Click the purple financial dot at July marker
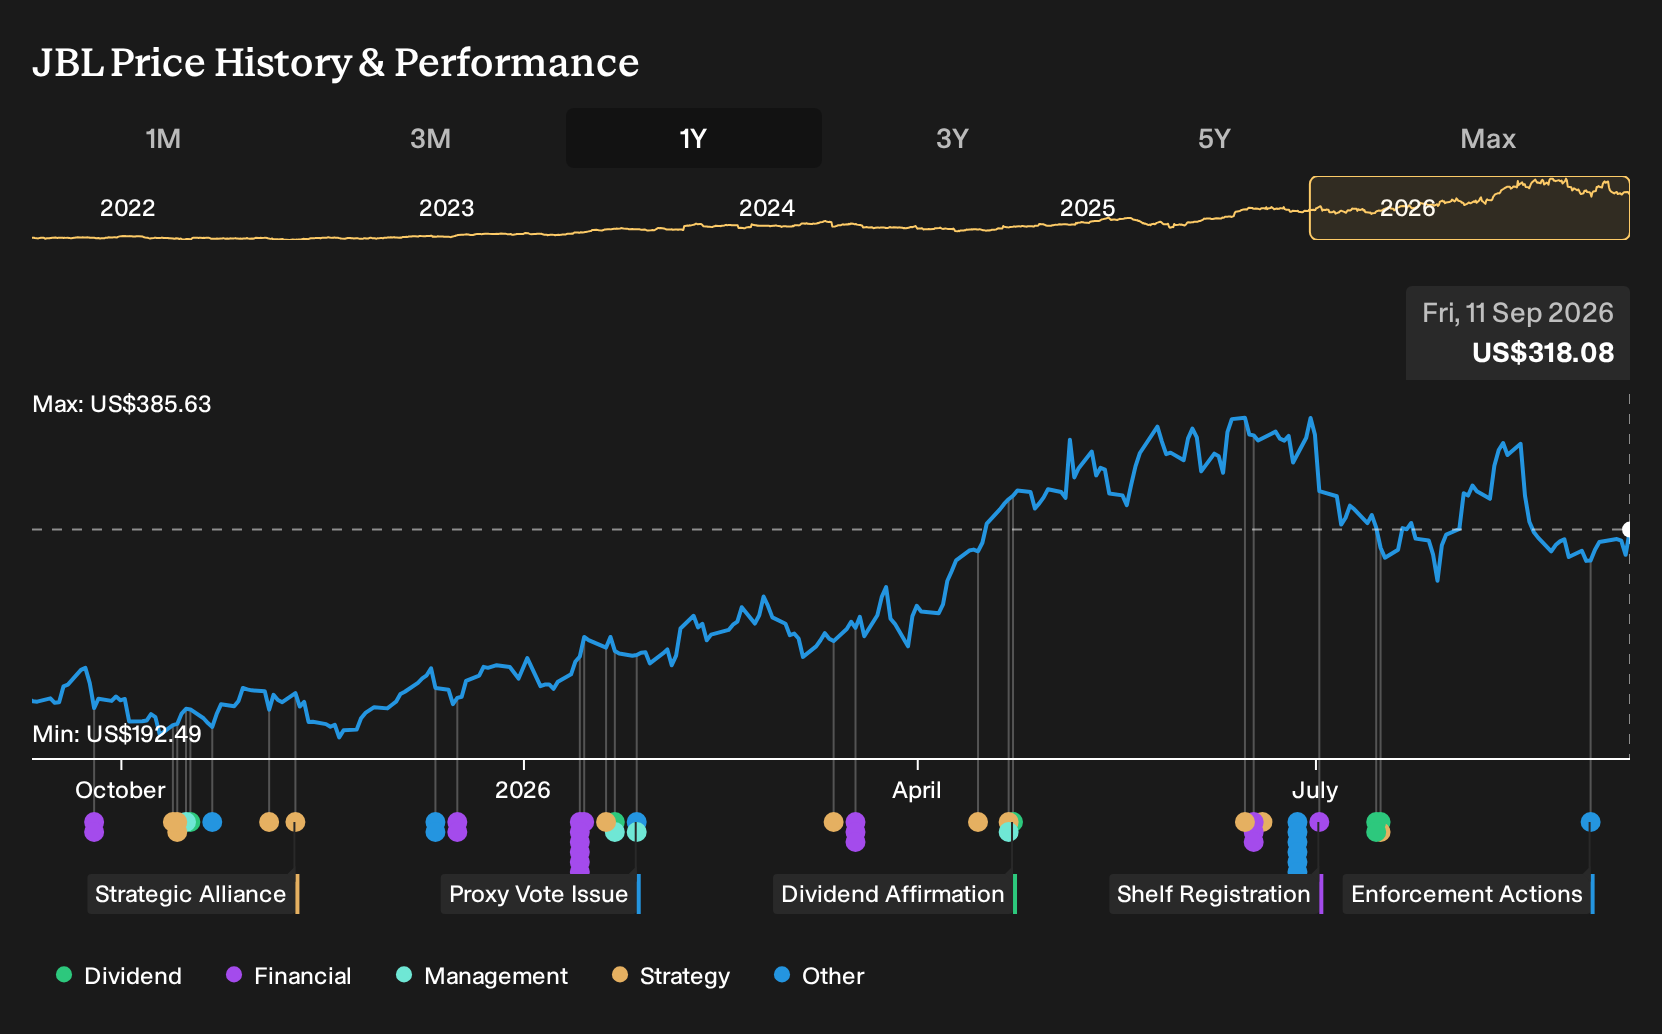 click(x=1319, y=822)
